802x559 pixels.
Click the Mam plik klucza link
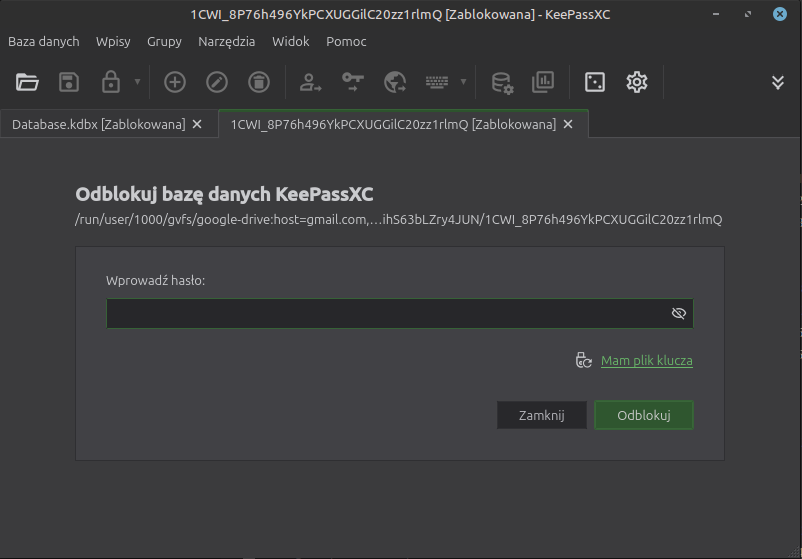[646, 361]
